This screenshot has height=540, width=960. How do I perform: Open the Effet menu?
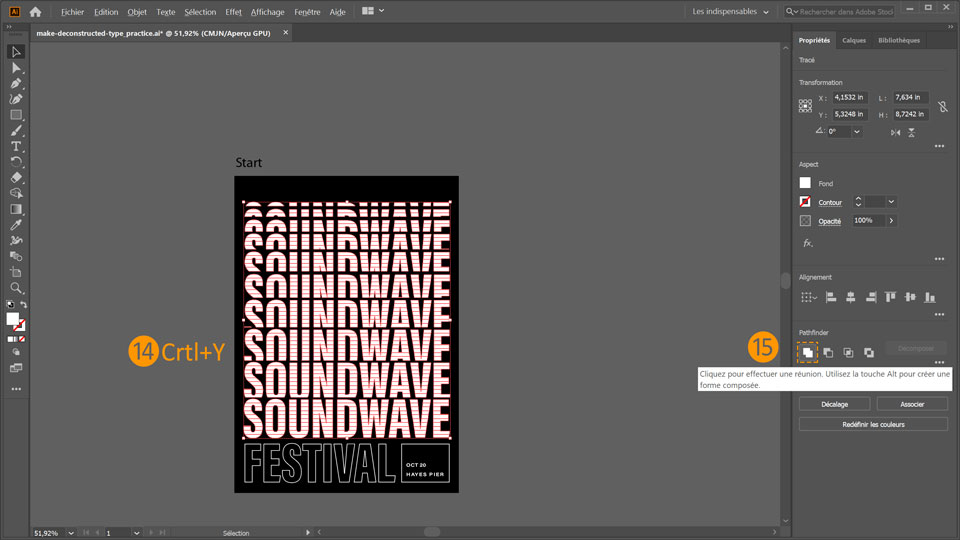(x=233, y=12)
